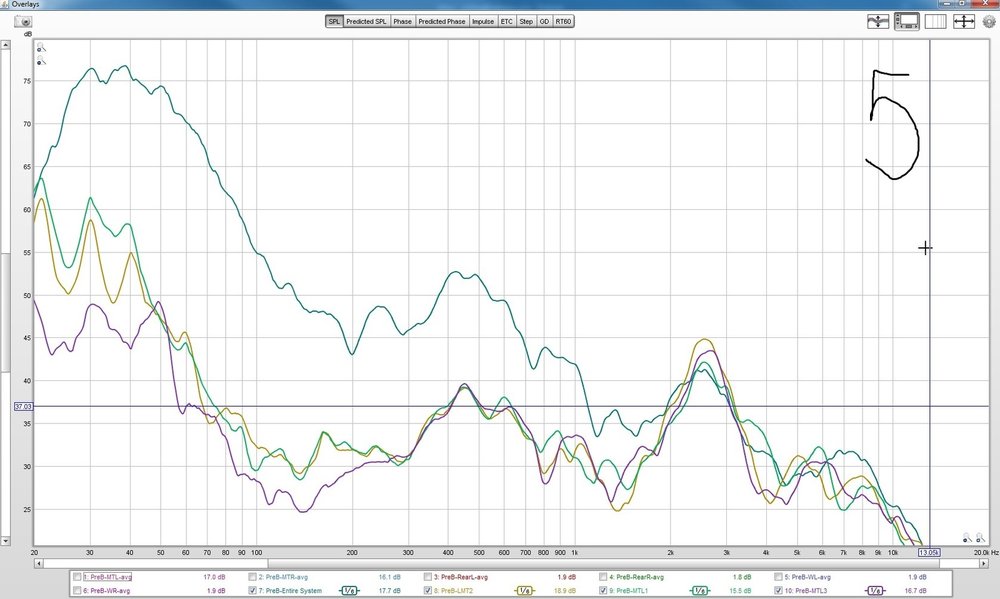Switch to Predicted SPL tab
The image size is (1000, 599).
click(367, 21)
